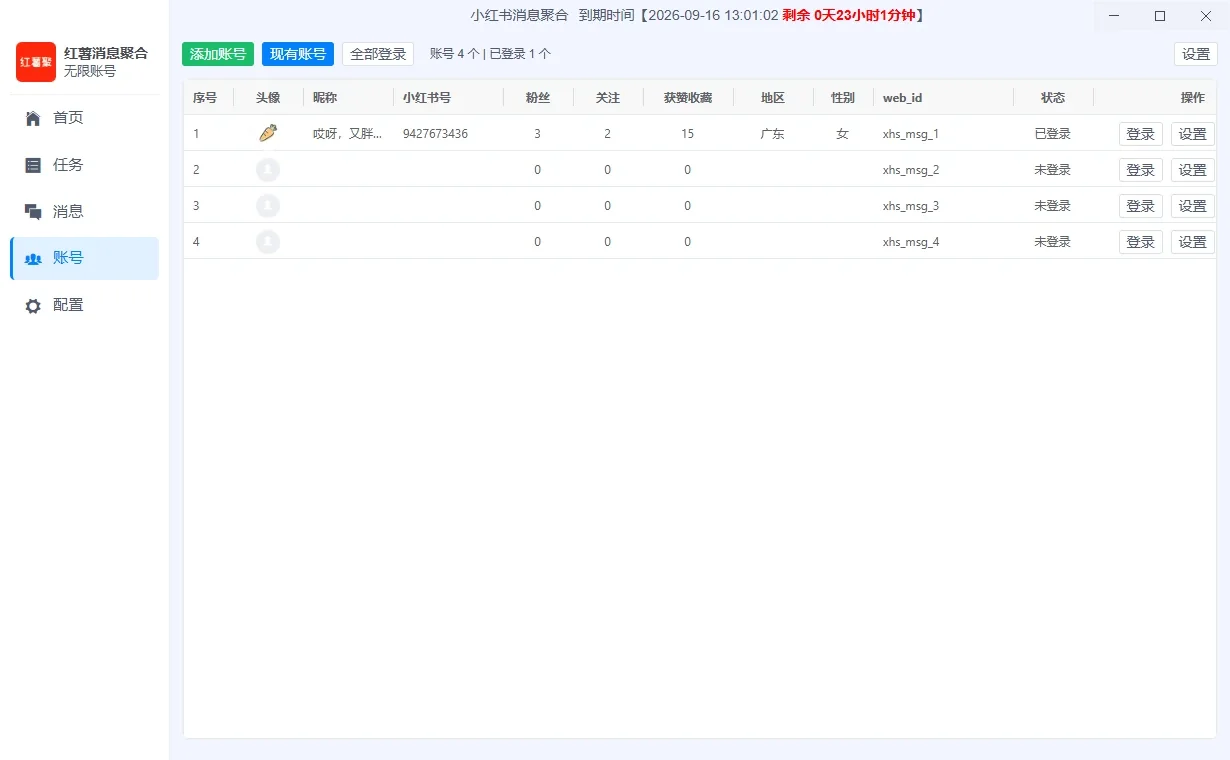Click the 女 gender cell

[x=842, y=134]
